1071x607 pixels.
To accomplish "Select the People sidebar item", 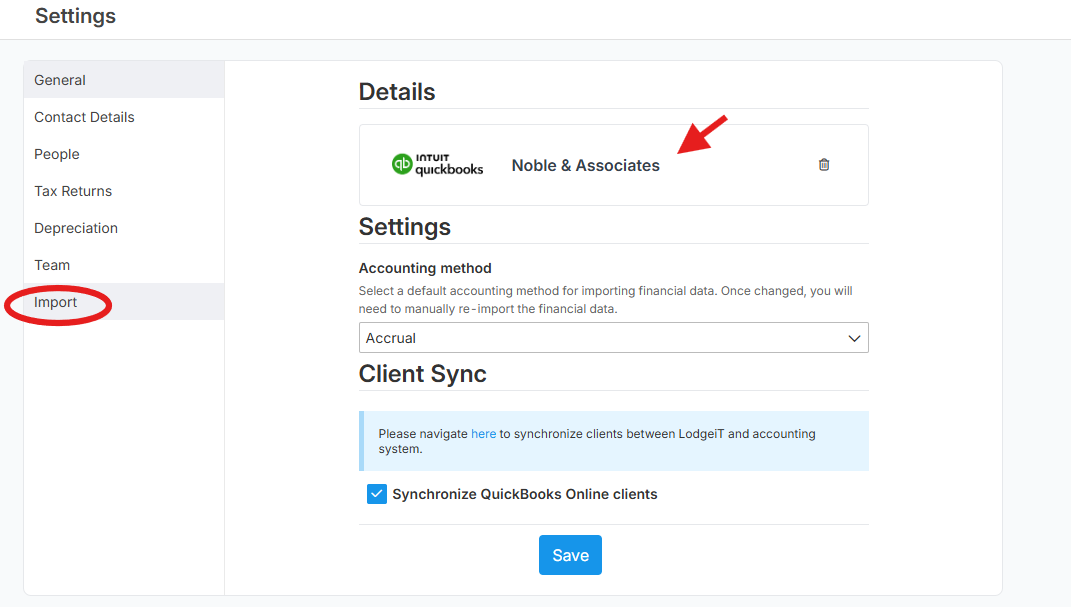I will tap(124, 154).
